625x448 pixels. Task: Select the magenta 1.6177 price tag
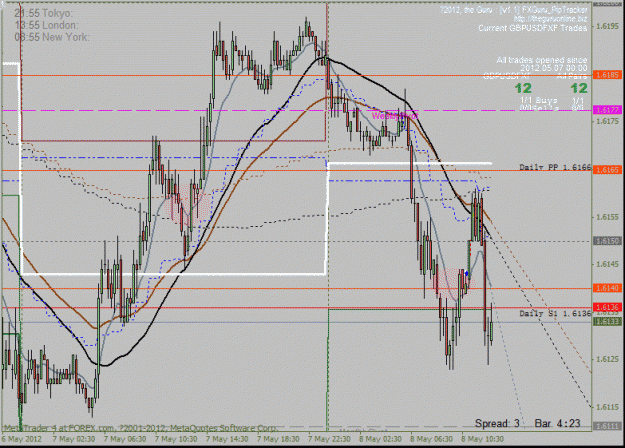point(607,110)
